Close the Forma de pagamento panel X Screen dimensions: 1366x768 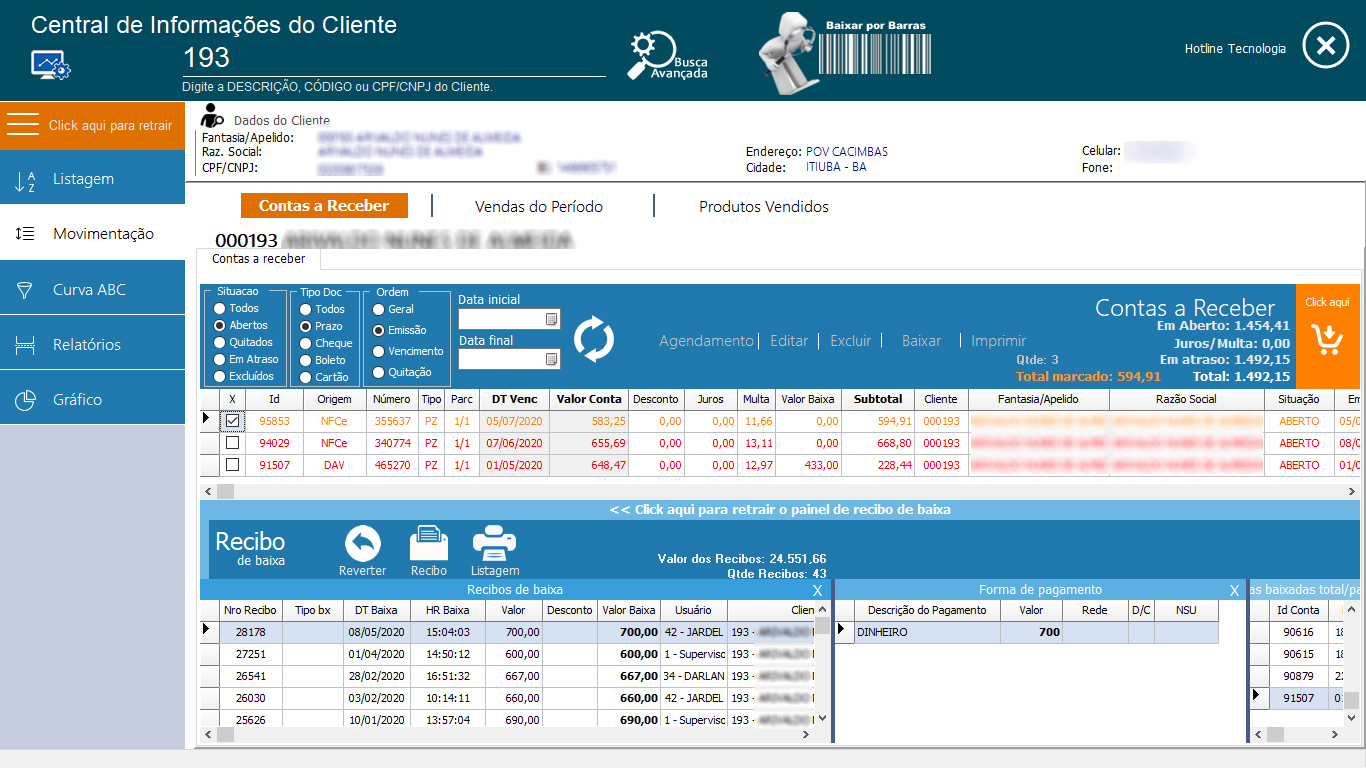[x=1234, y=590]
